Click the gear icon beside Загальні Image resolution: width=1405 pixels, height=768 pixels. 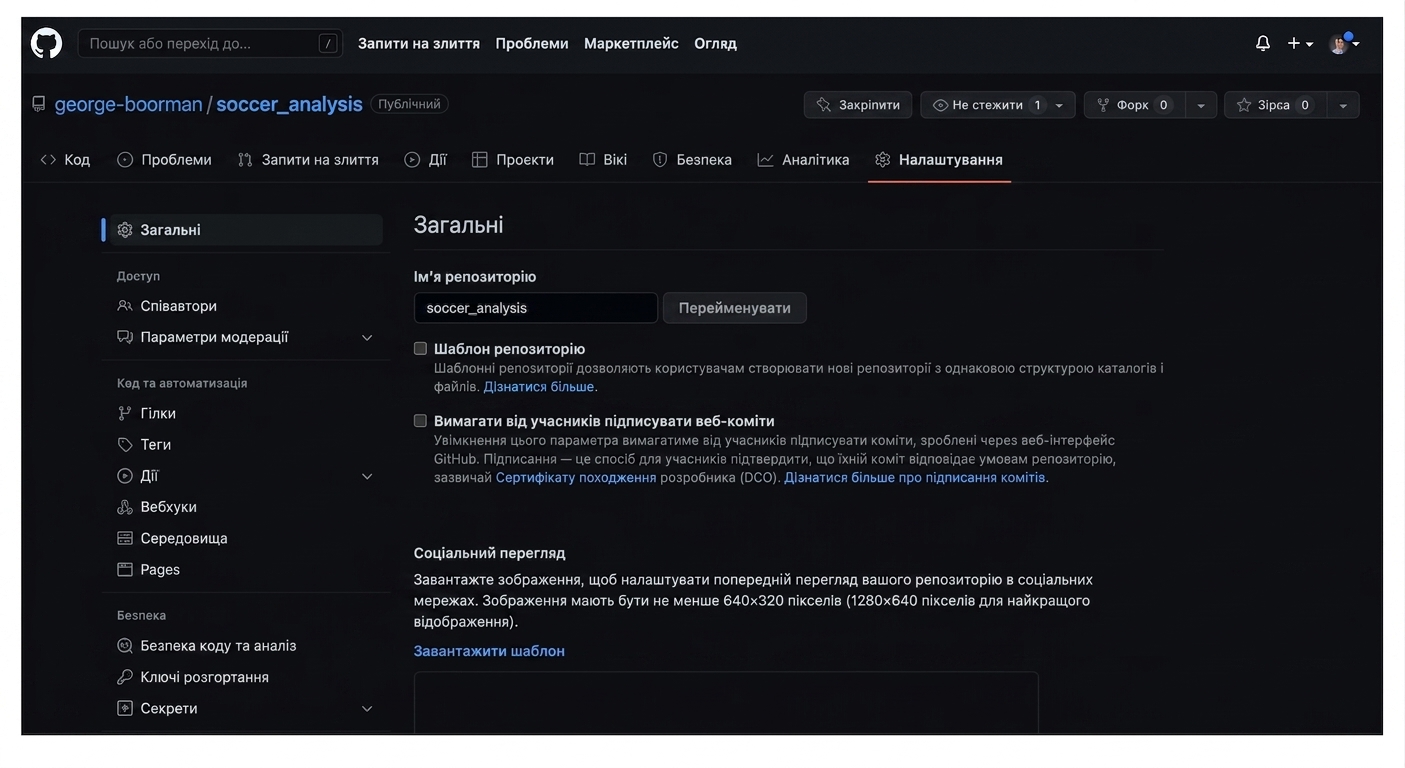click(125, 230)
